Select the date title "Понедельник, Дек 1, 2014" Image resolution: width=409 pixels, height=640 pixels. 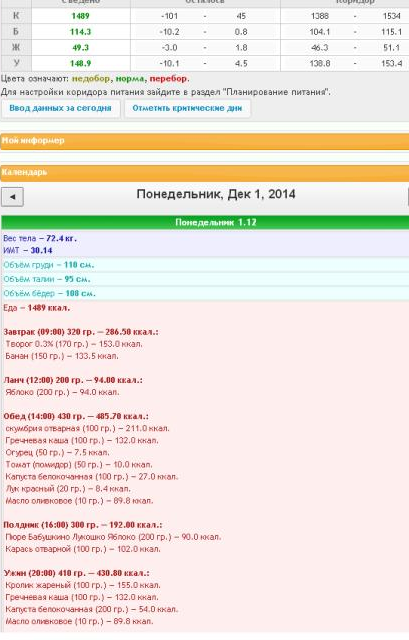[x=216, y=194]
